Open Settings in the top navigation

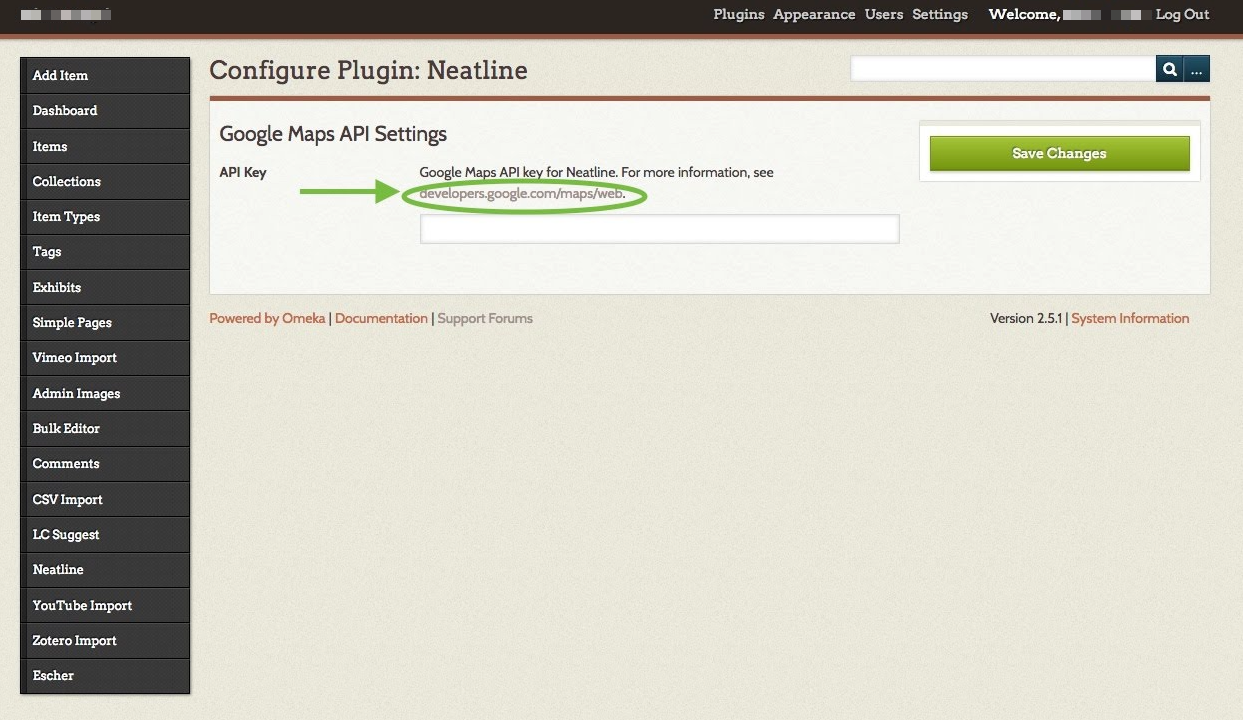coord(940,14)
